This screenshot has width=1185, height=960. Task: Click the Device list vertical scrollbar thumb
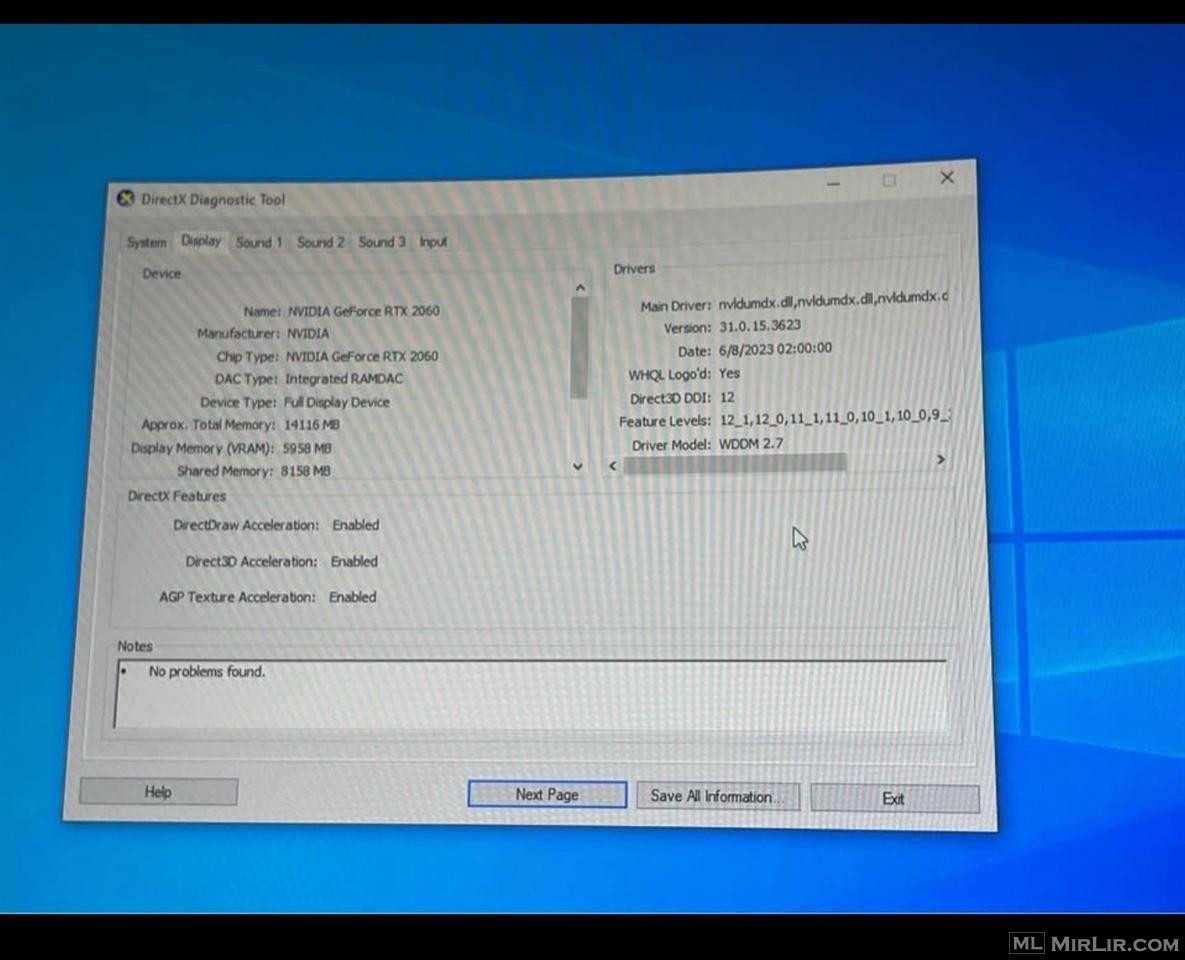click(x=579, y=348)
